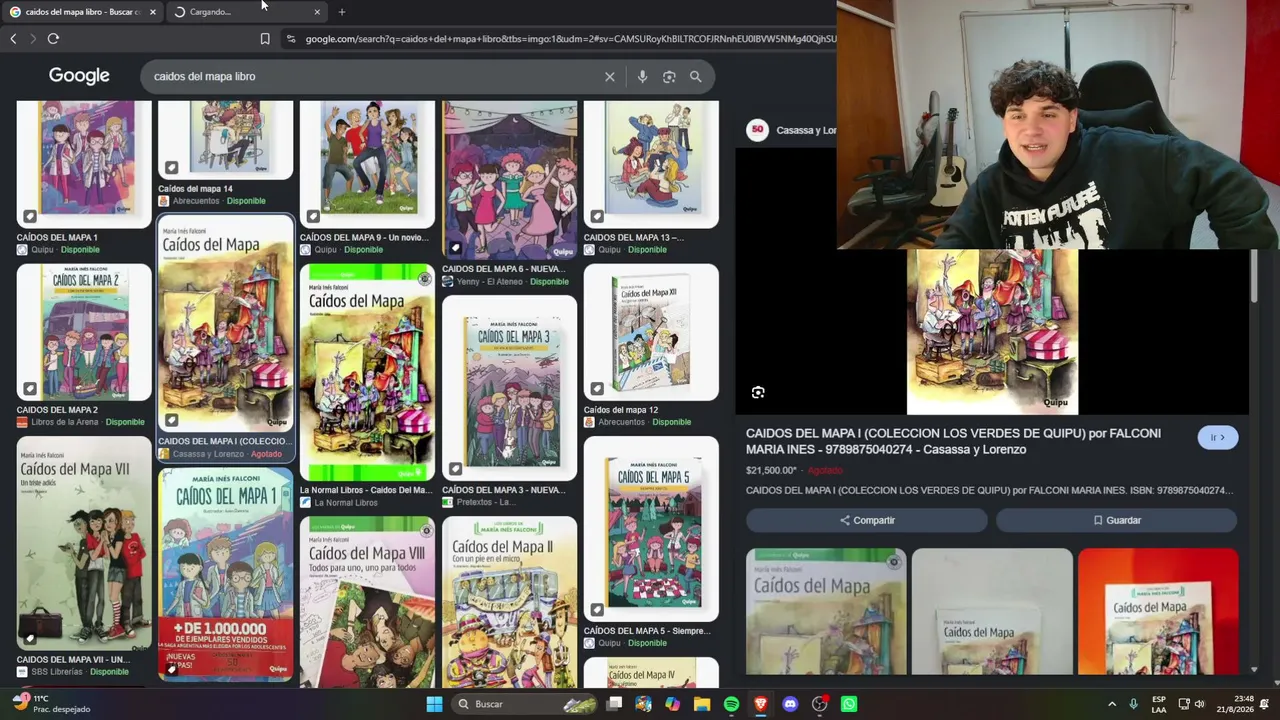This screenshot has width=1280, height=720.
Task: Open the 'Caídos del mapa 14' result caption
Action: [195, 188]
